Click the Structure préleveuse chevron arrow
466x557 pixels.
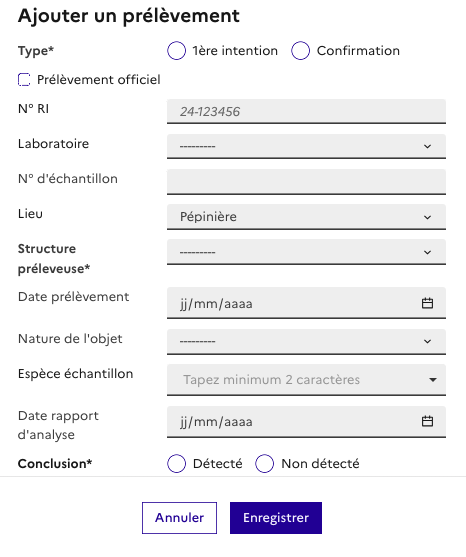click(427, 252)
